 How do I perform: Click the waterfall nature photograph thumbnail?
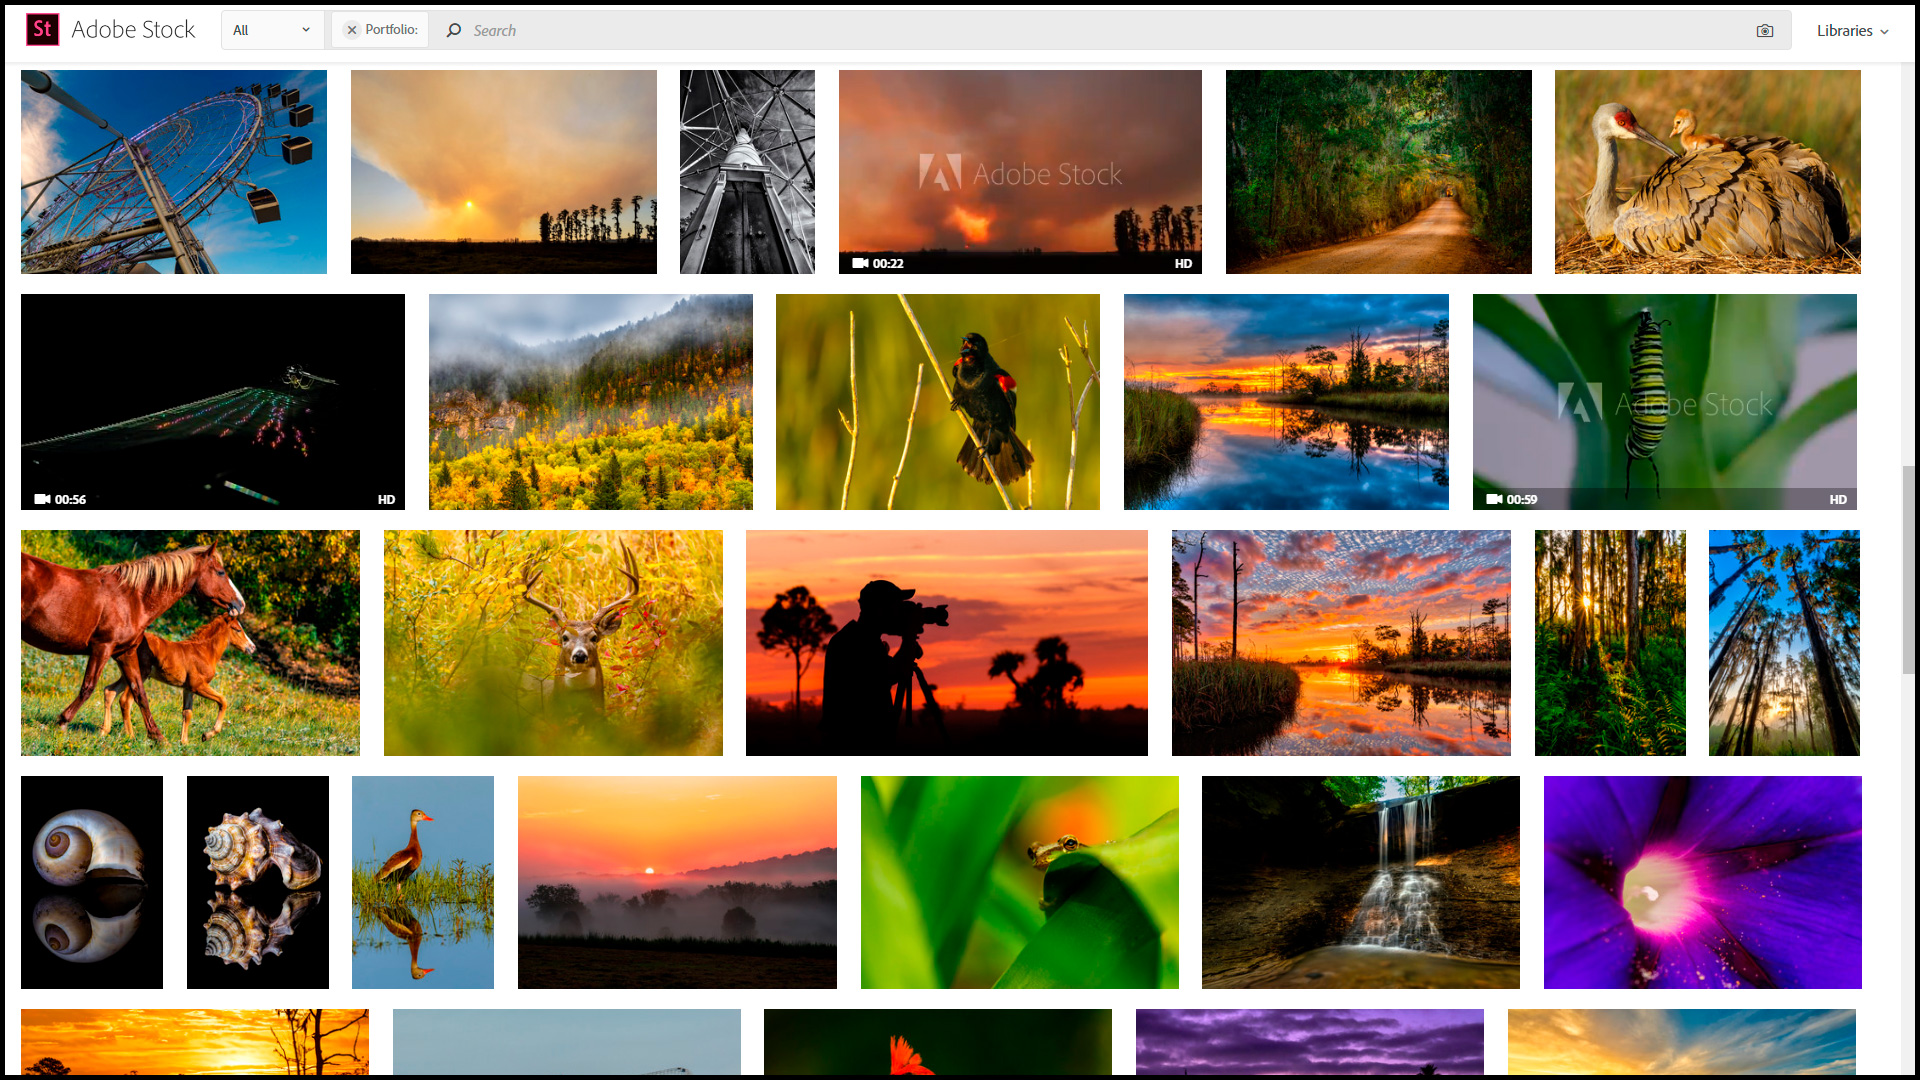tap(1360, 881)
